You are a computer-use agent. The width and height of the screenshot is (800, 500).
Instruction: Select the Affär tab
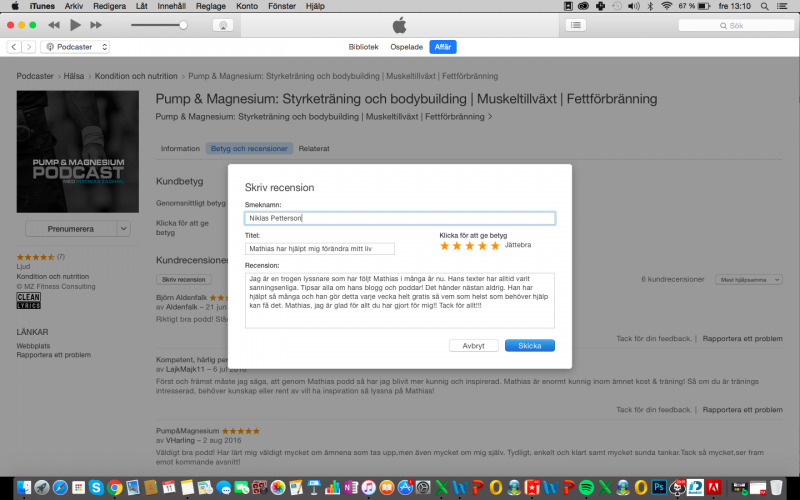click(443, 47)
